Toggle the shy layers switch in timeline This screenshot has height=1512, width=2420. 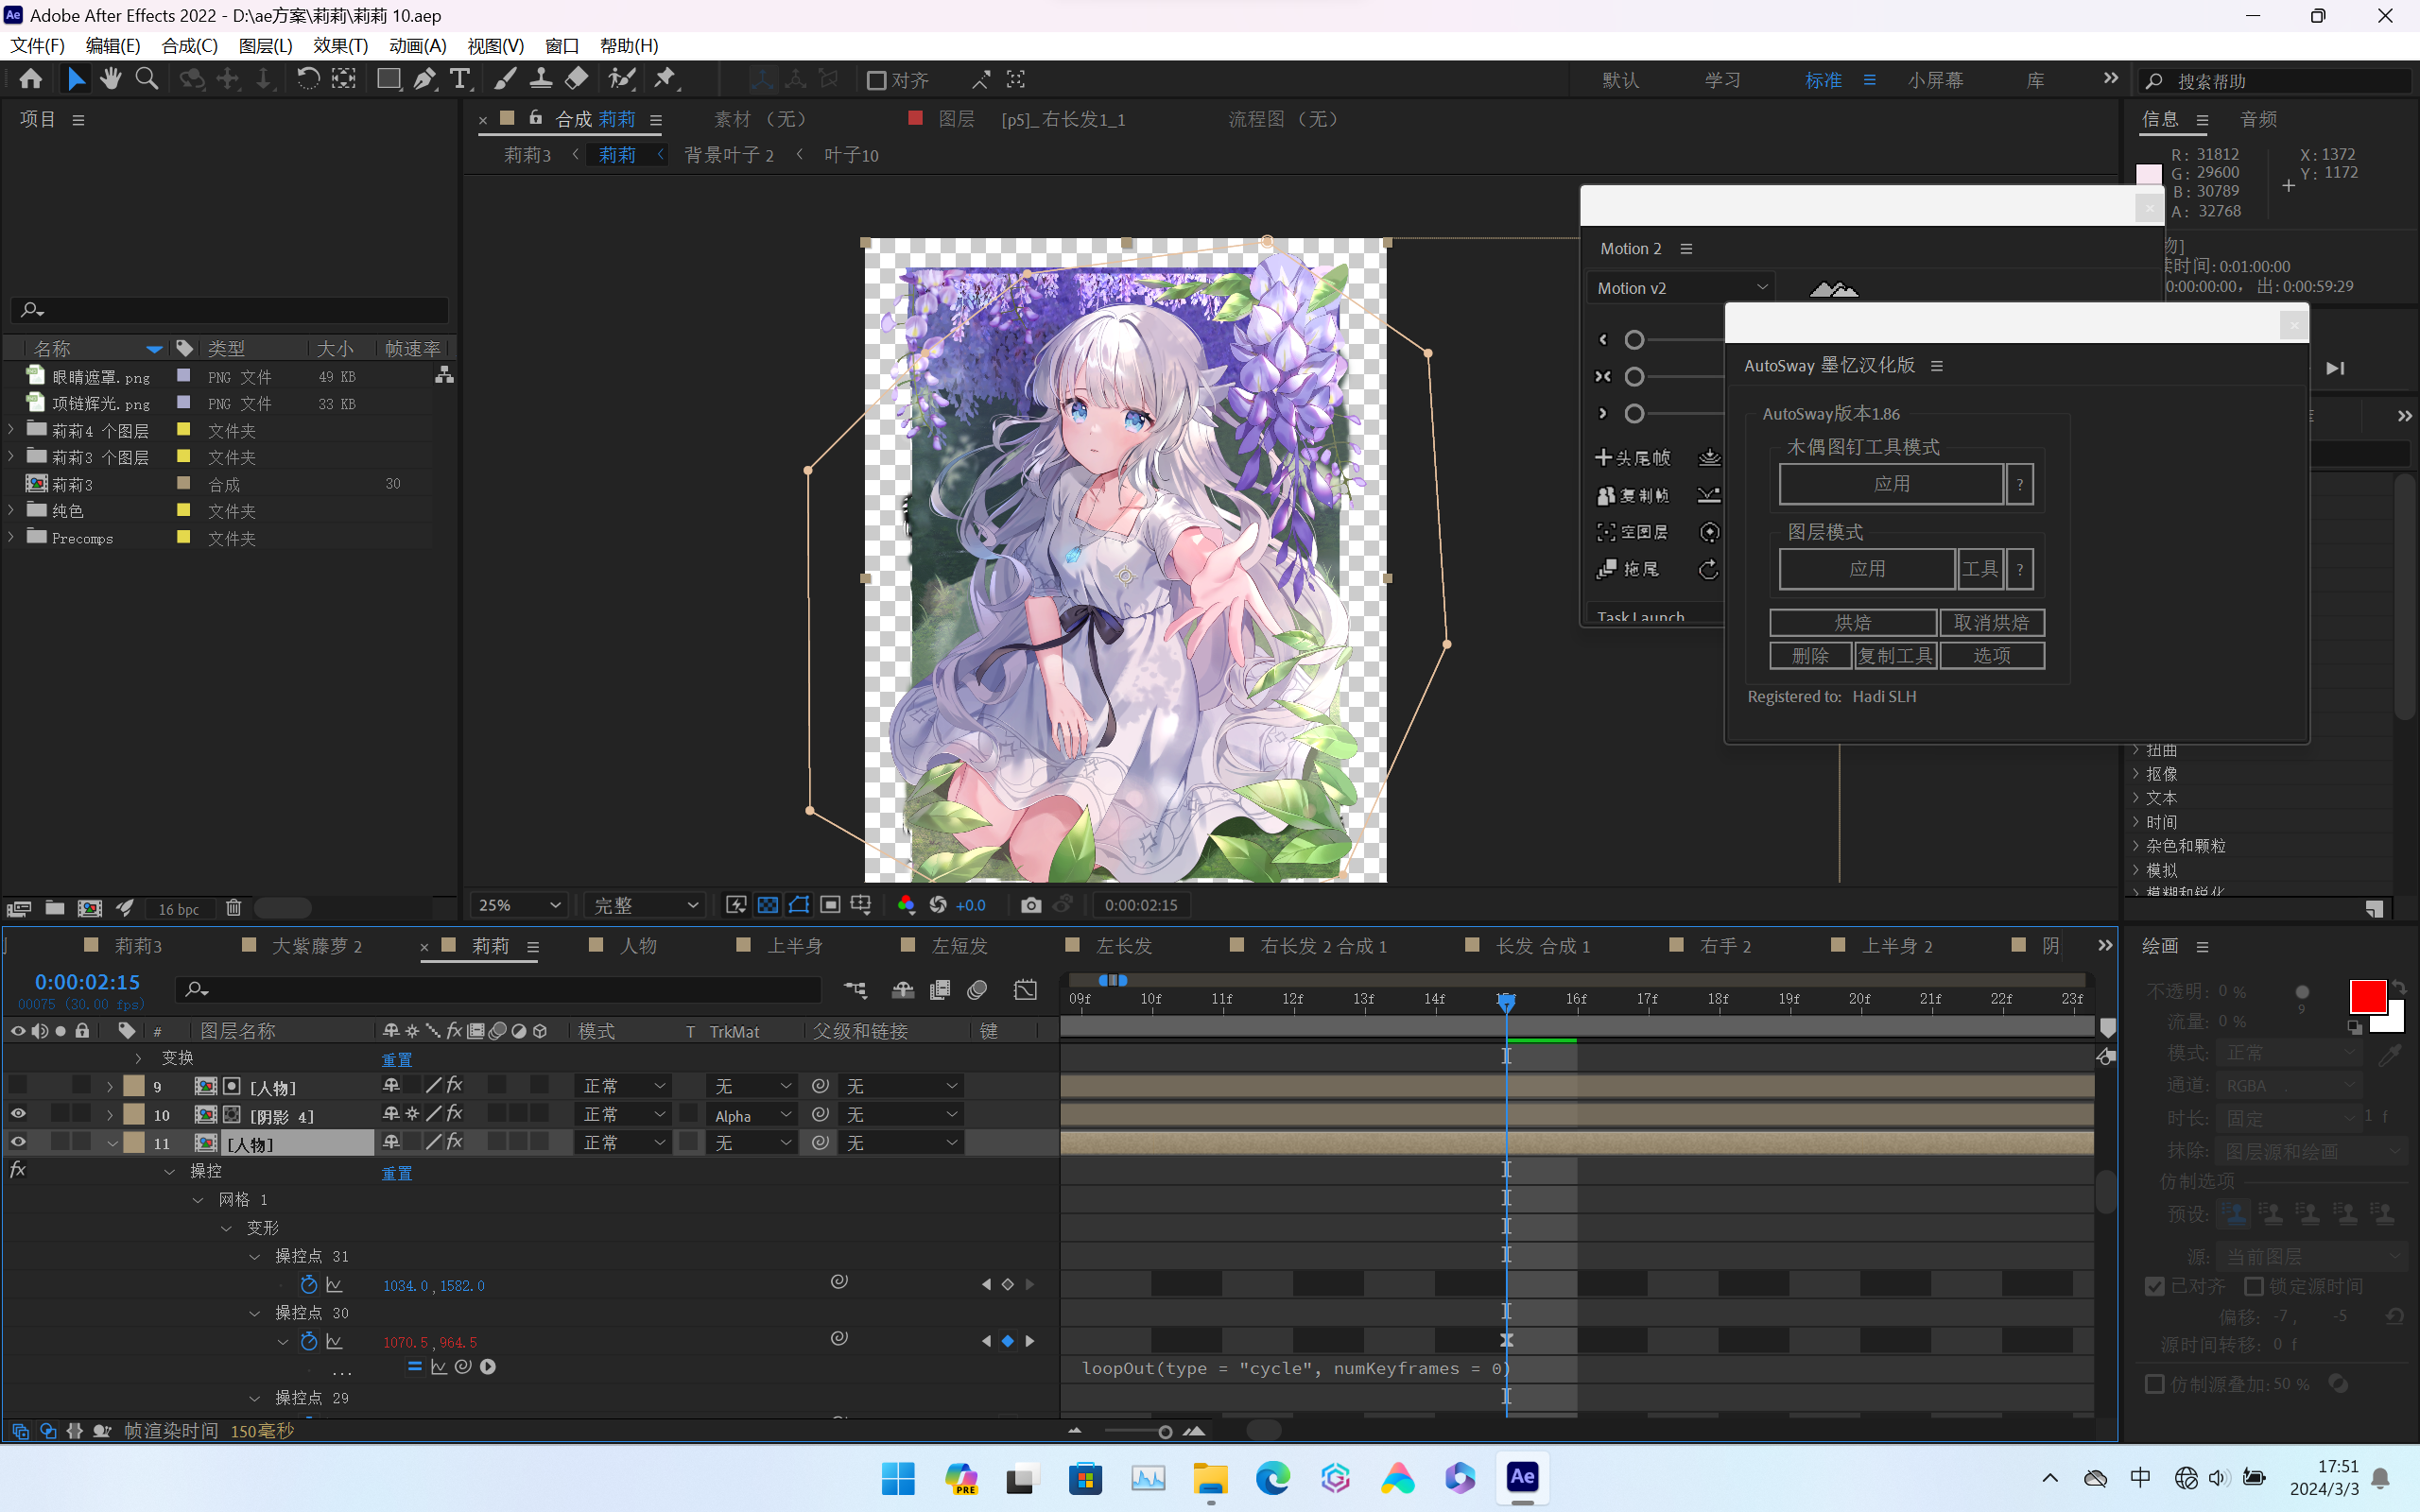[903, 990]
